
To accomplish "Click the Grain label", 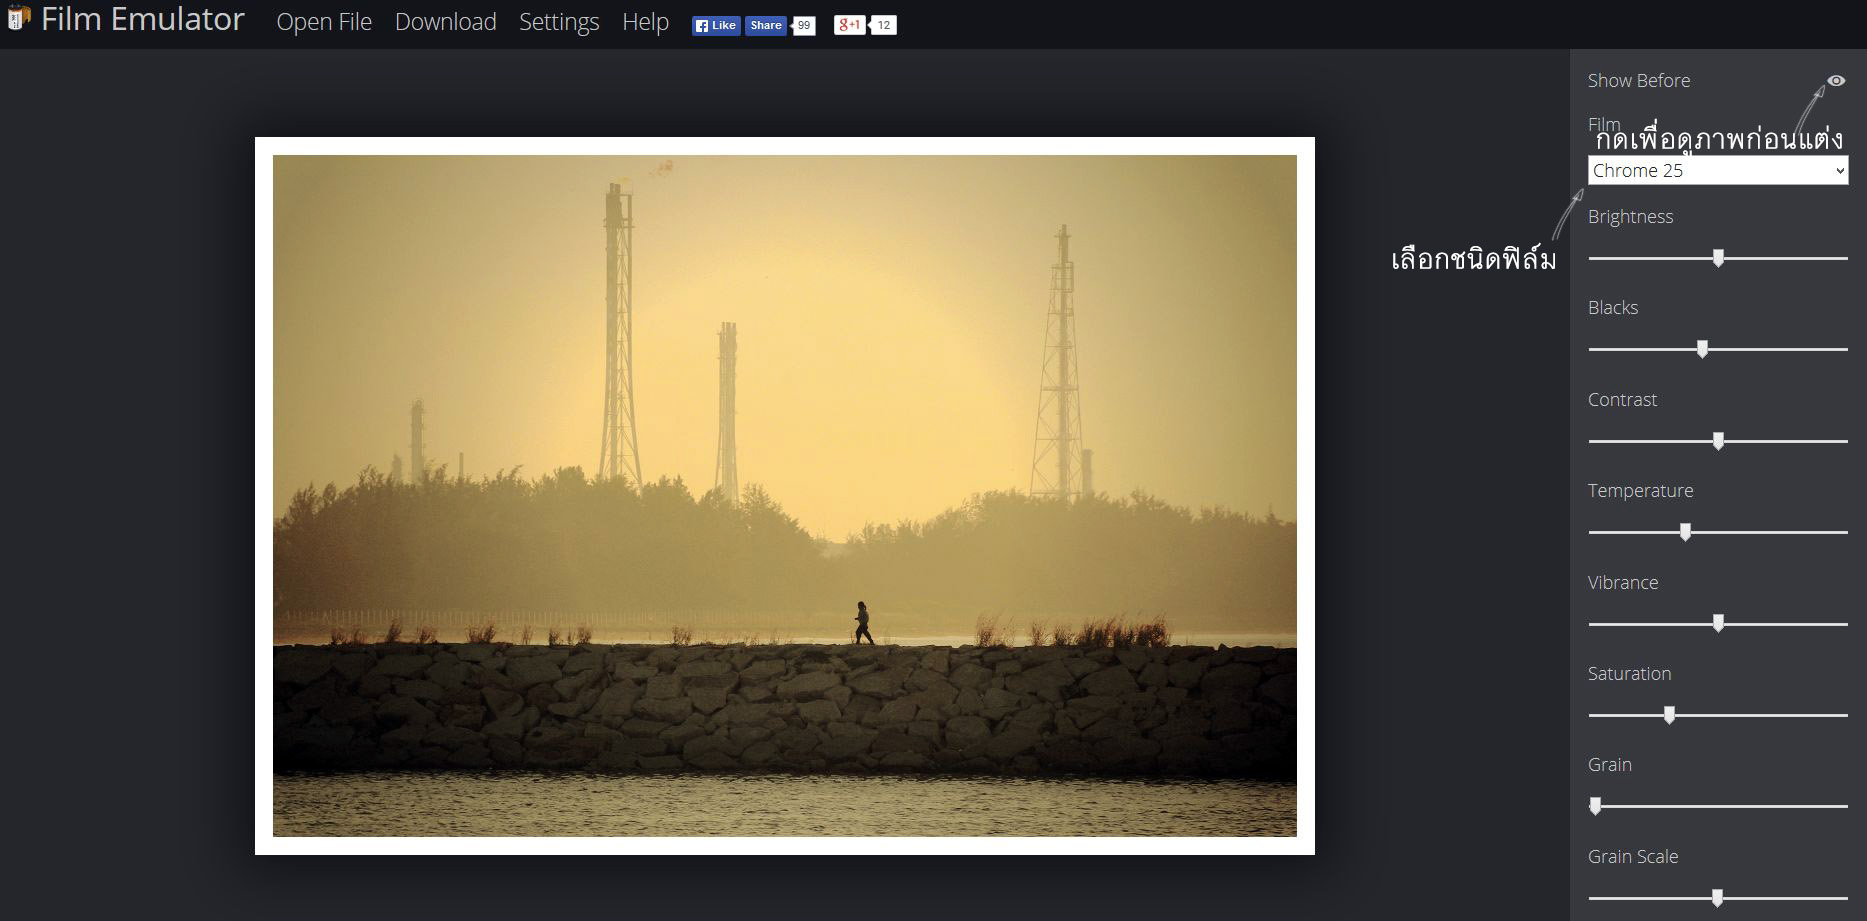I will [x=1610, y=765].
